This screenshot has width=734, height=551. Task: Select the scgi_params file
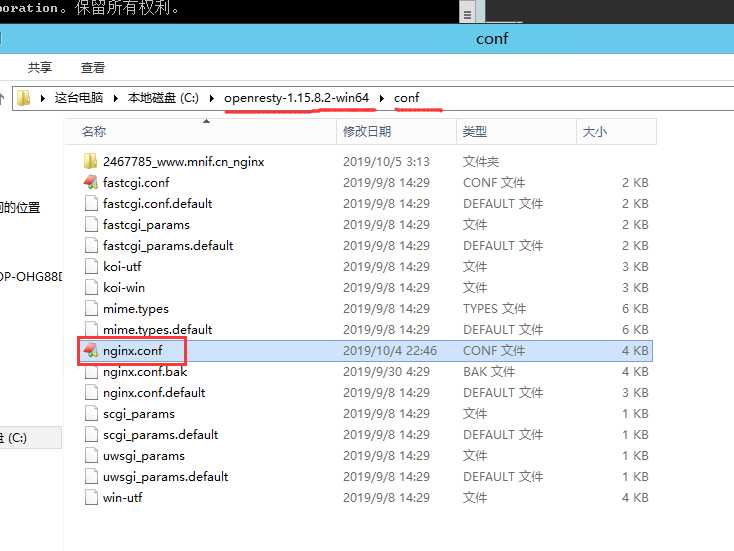[139, 414]
